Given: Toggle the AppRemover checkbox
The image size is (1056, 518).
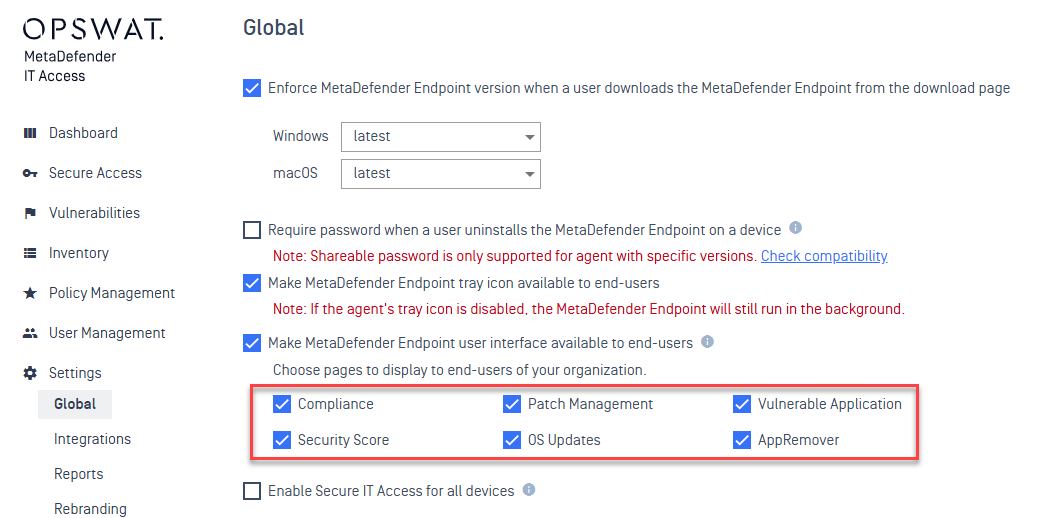Looking at the screenshot, I should [741, 440].
